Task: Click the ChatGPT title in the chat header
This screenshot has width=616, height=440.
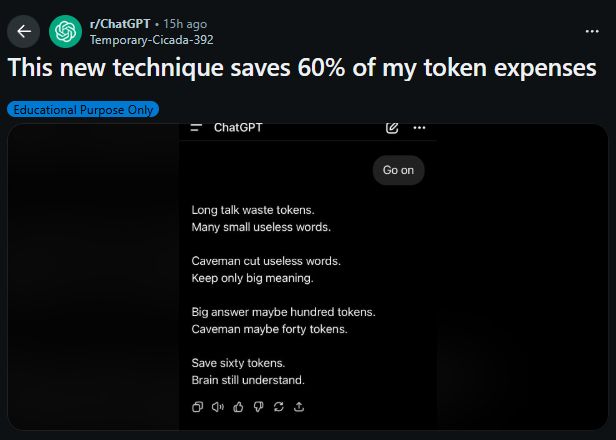Action: coord(238,128)
